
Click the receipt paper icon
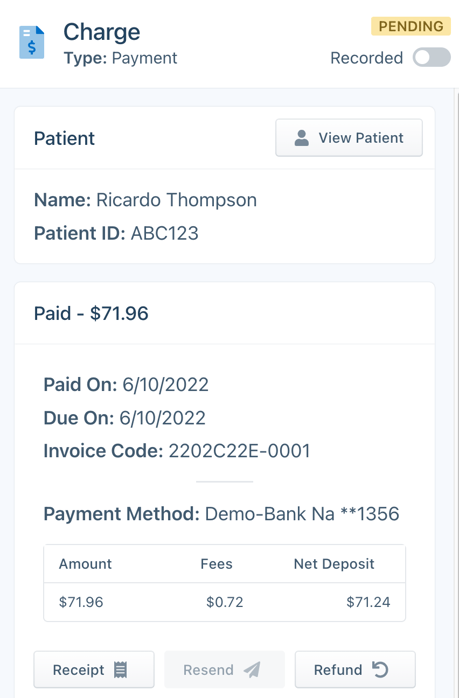pyautogui.click(x=120, y=670)
